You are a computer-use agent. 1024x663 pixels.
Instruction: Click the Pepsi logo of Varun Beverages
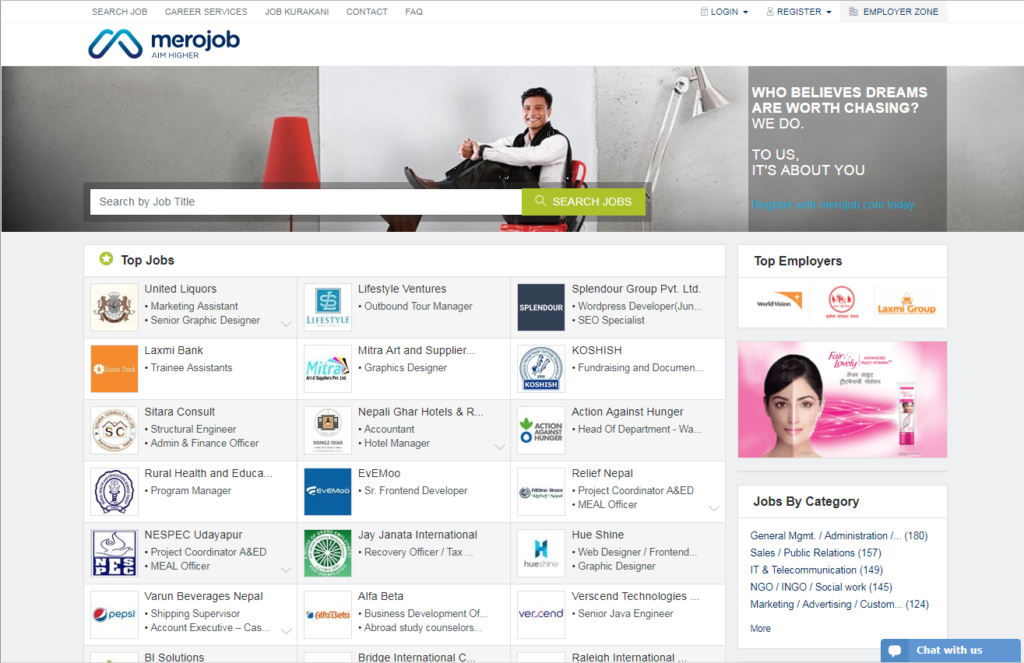(114, 614)
